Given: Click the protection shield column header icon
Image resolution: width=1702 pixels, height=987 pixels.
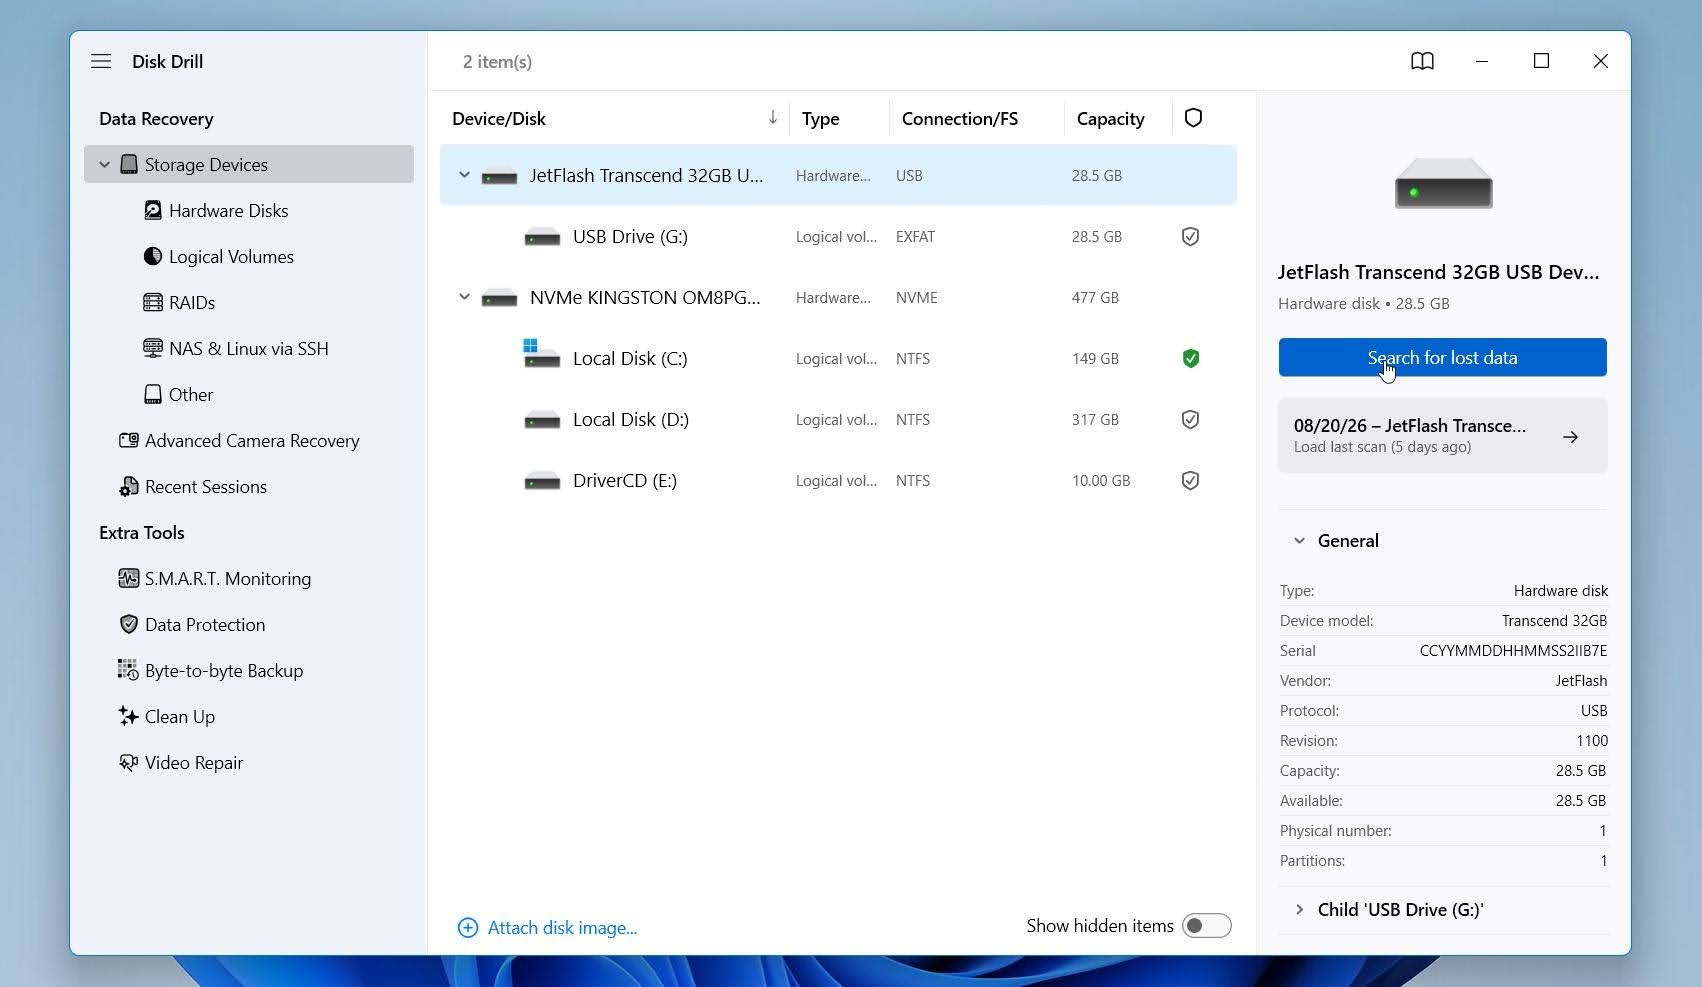Looking at the screenshot, I should point(1193,118).
